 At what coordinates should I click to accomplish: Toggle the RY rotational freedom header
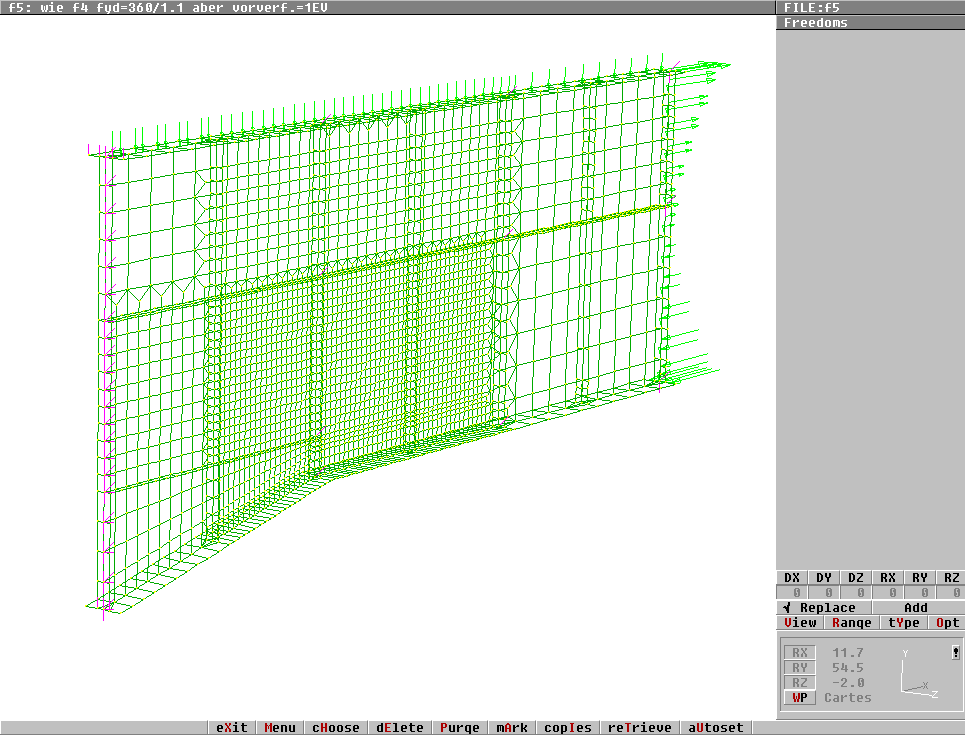click(x=920, y=578)
